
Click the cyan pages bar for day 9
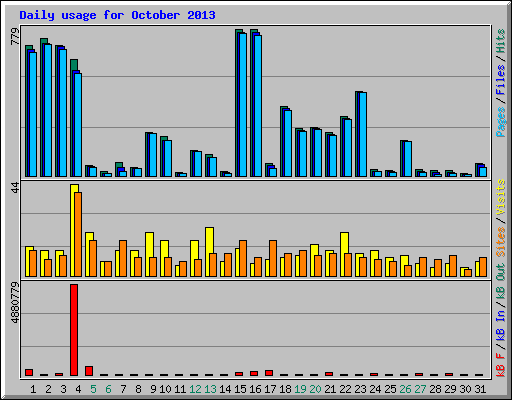pyautogui.click(x=153, y=155)
